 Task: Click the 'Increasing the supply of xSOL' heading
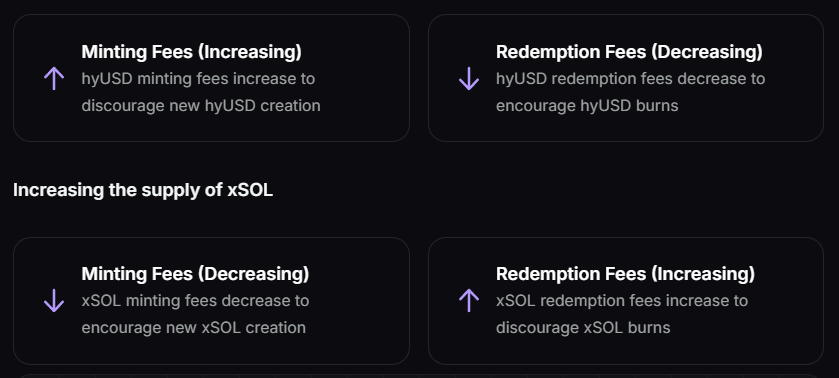pyautogui.click(x=143, y=190)
